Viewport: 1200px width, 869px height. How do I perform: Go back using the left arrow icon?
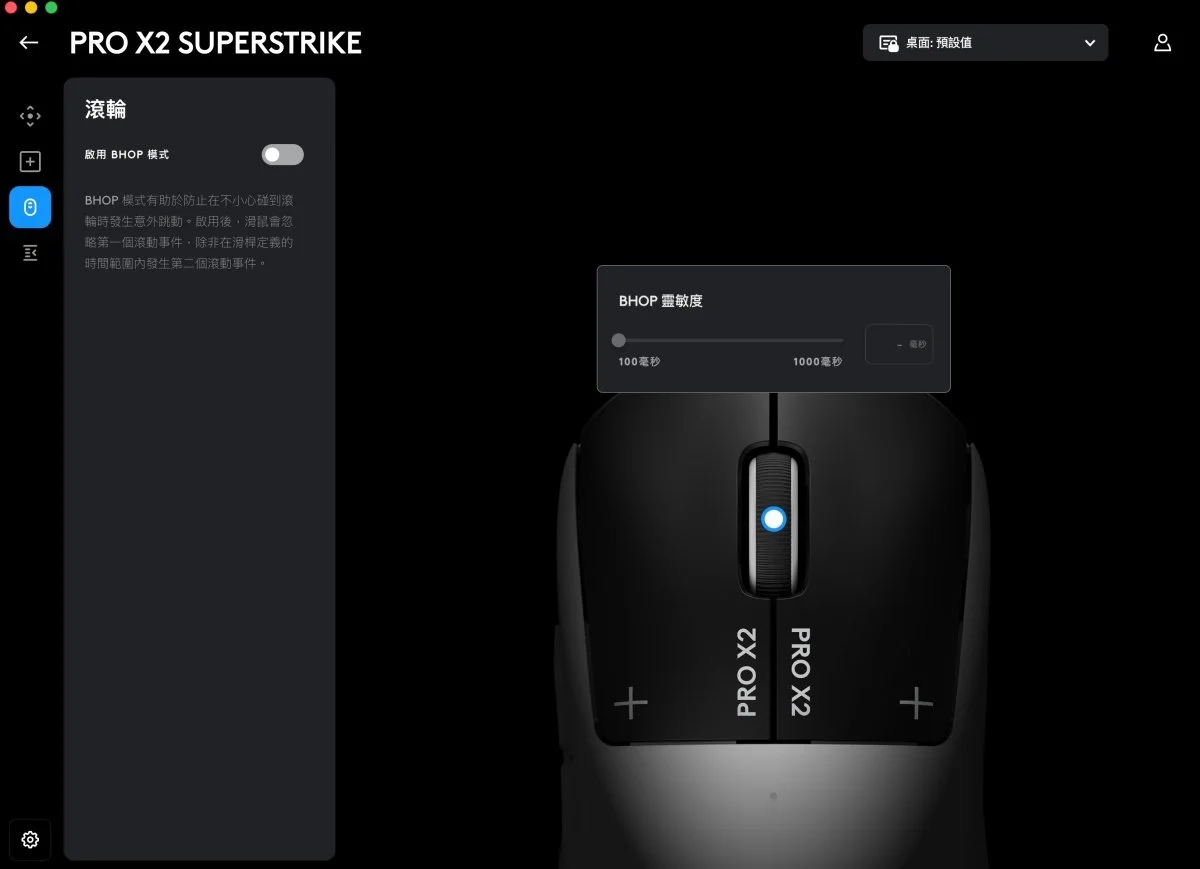click(29, 43)
